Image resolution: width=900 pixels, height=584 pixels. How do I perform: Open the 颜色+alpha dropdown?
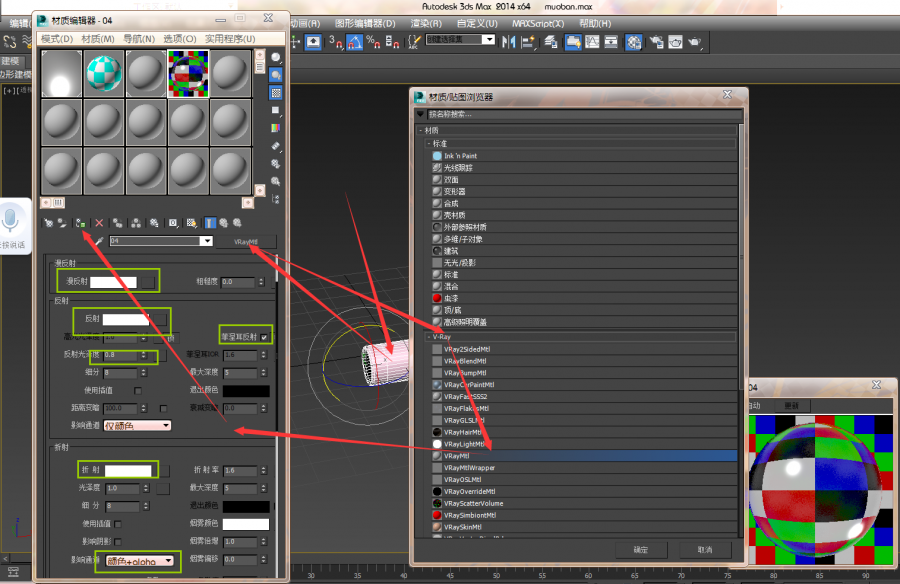click(141, 561)
